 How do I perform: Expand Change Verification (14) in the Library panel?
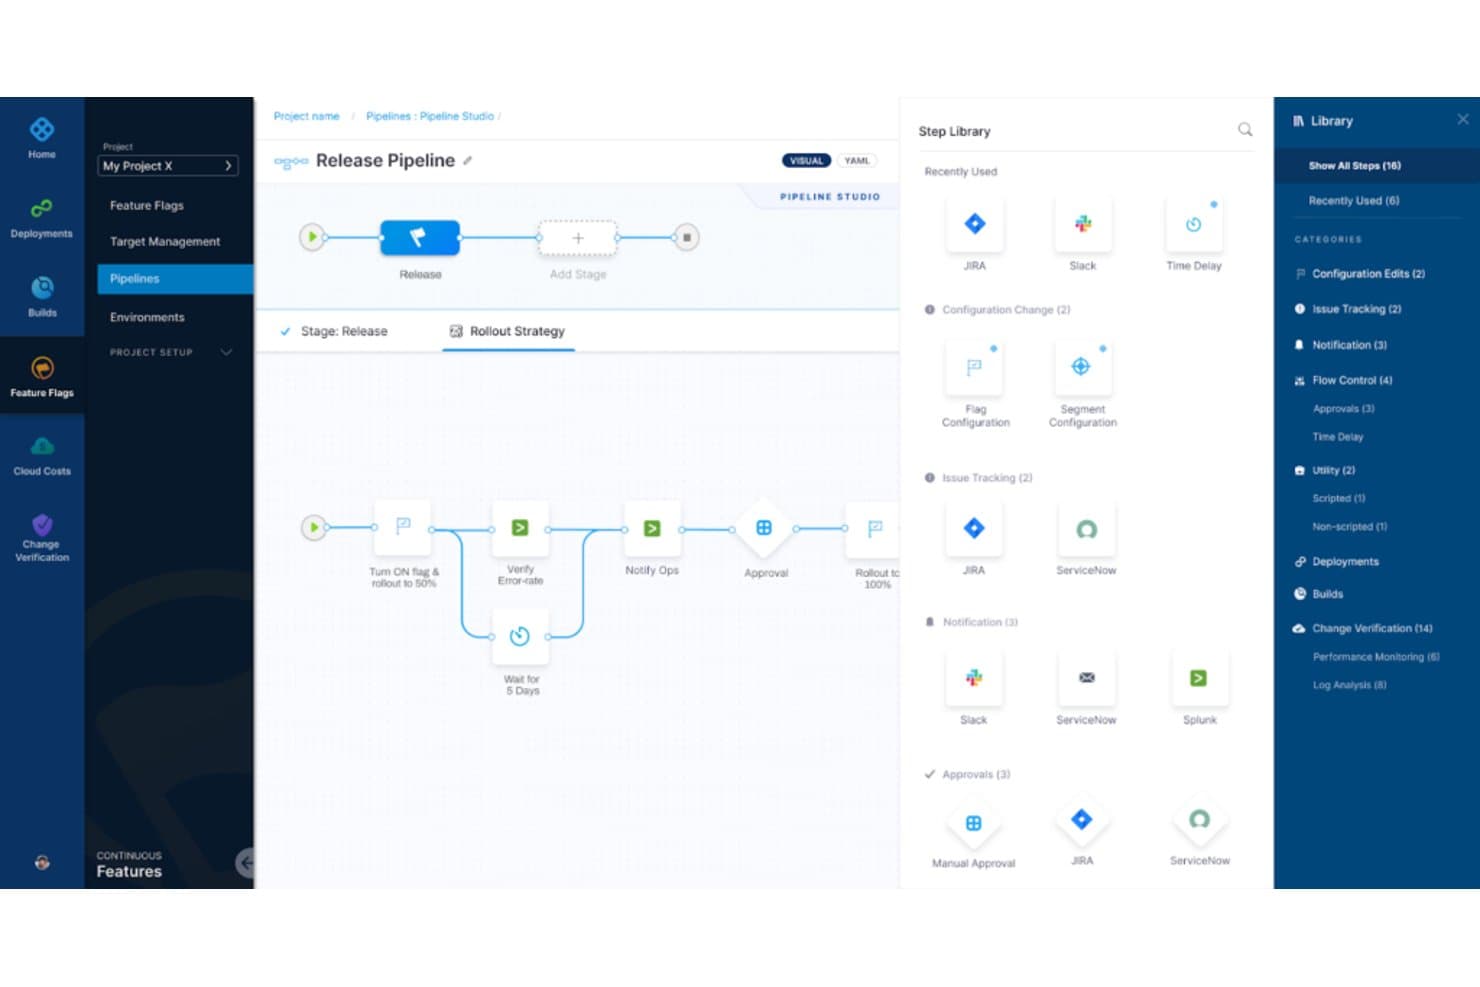tap(1371, 628)
